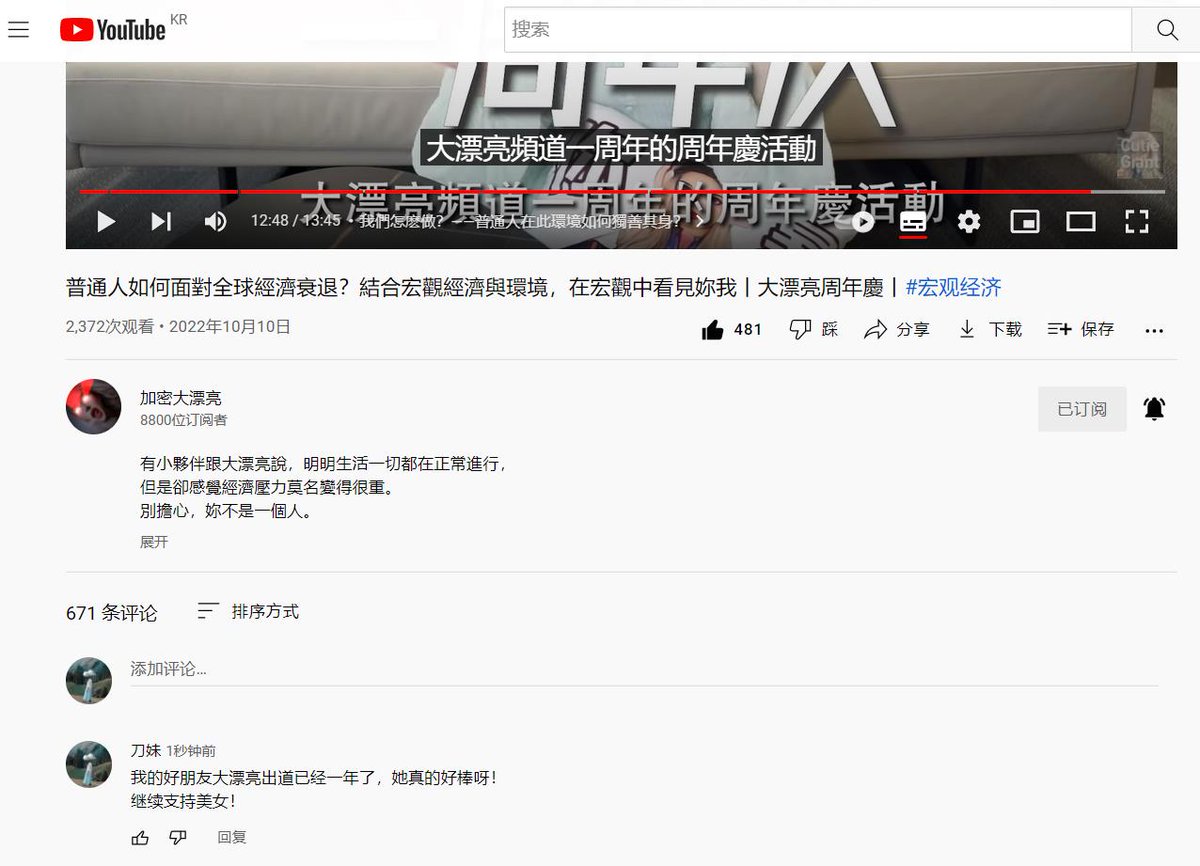Play the video
The width and height of the screenshot is (1200, 866).
105,221
